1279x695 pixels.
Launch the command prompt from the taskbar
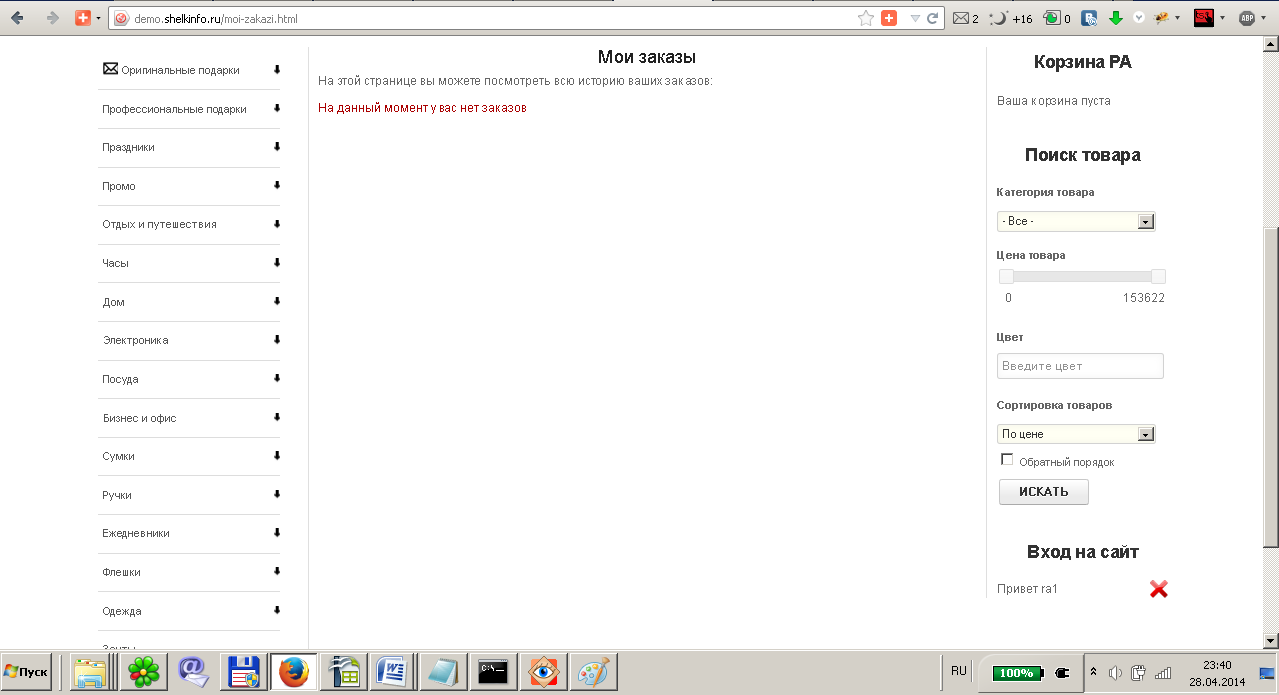point(494,672)
